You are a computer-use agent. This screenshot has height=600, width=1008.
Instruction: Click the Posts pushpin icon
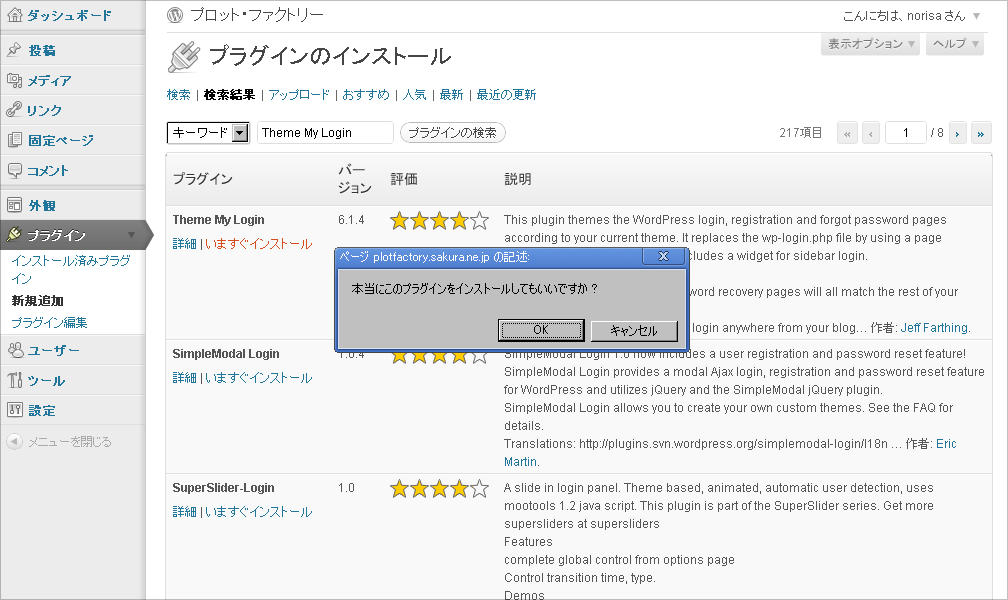[14, 50]
